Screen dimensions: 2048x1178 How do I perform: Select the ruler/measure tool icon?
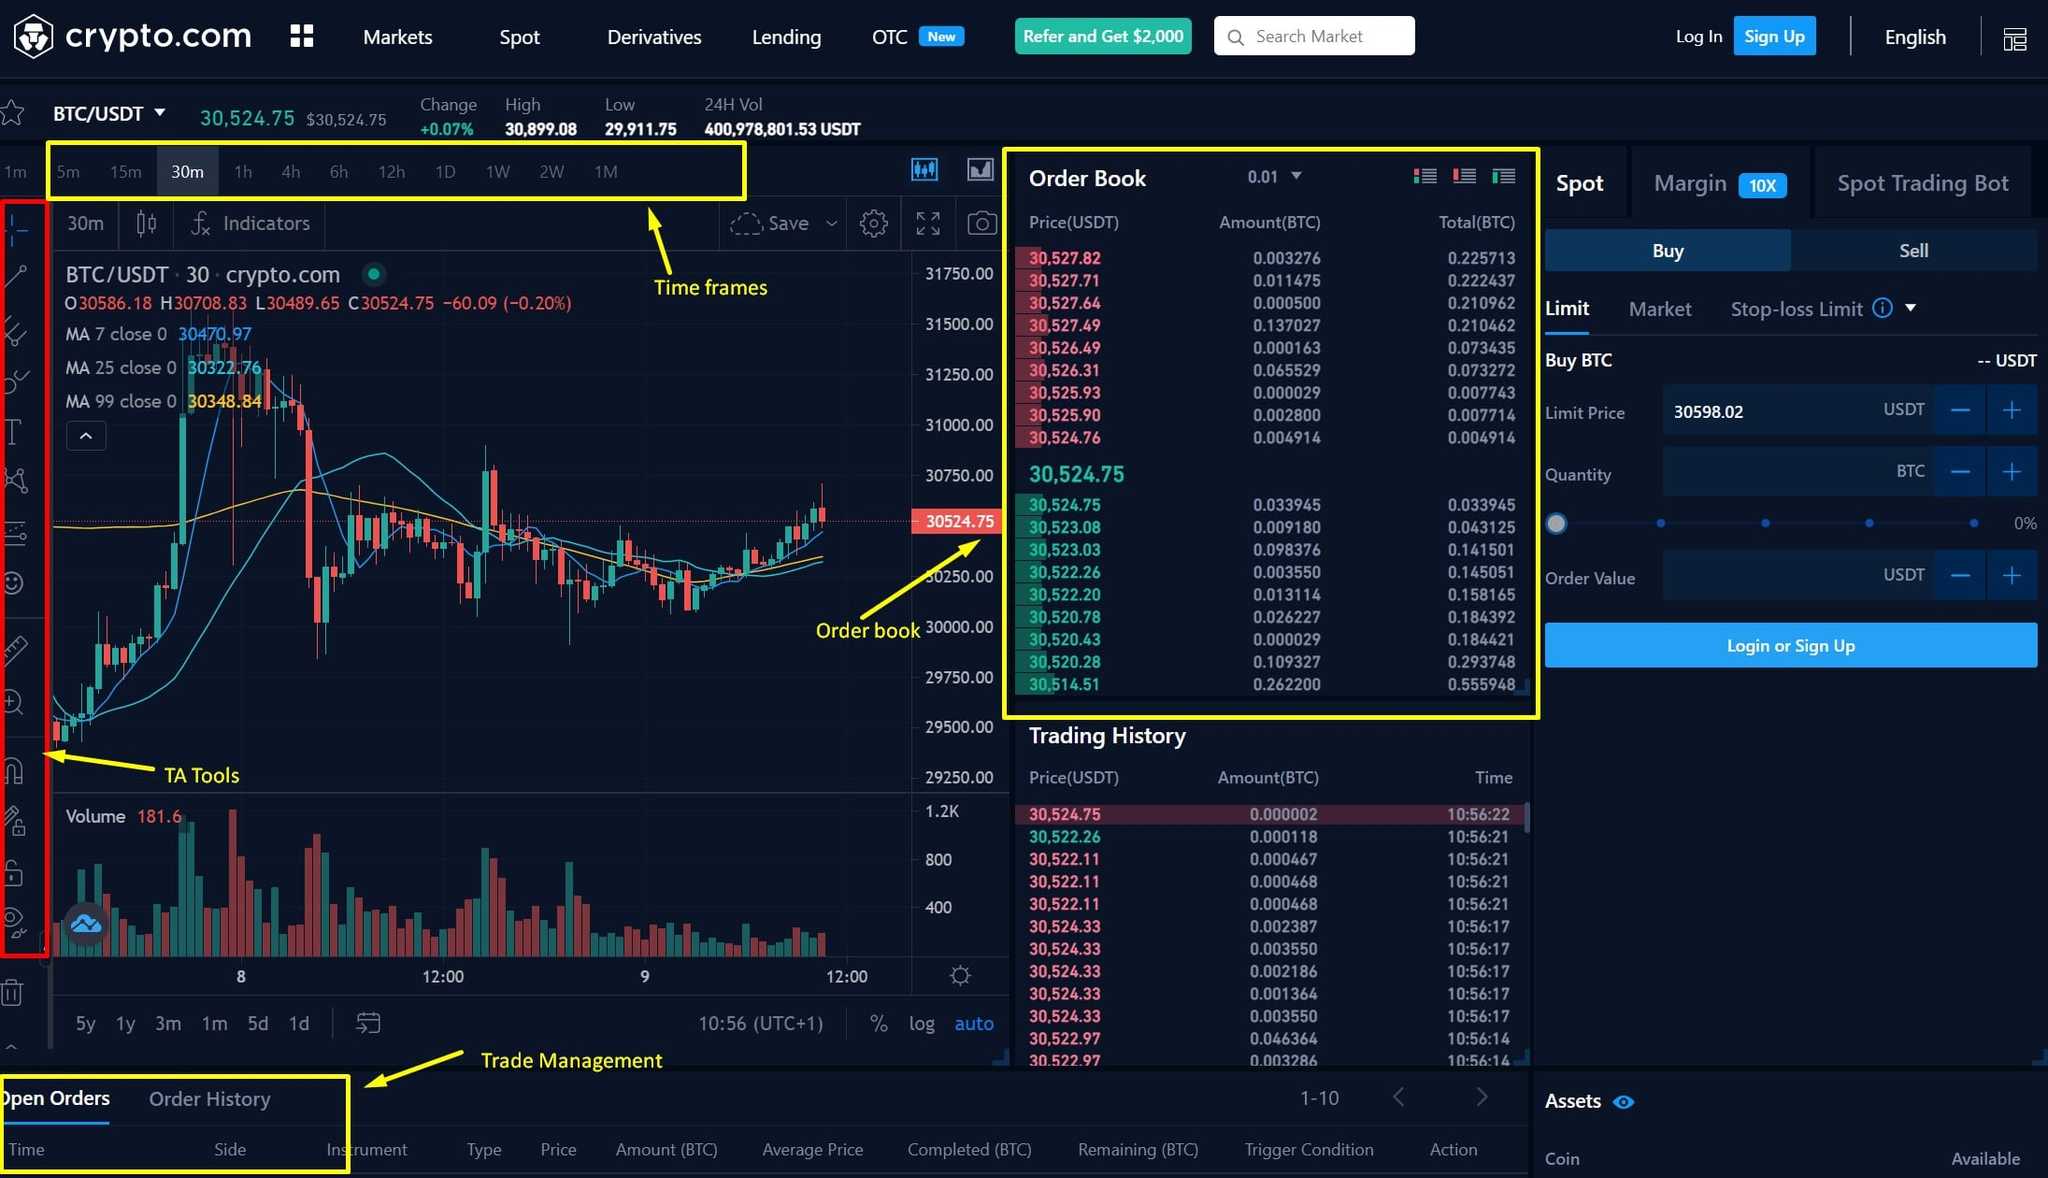coord(20,645)
